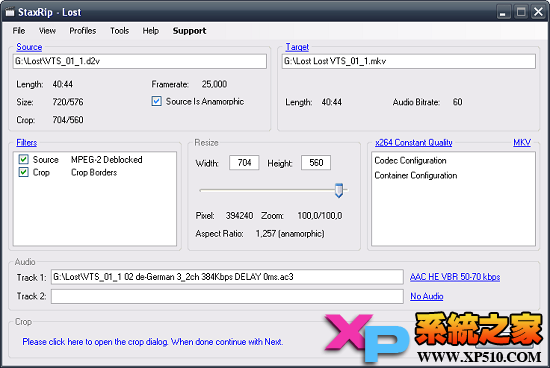Select Container Configuration entry
The image size is (550, 368).
point(416,175)
